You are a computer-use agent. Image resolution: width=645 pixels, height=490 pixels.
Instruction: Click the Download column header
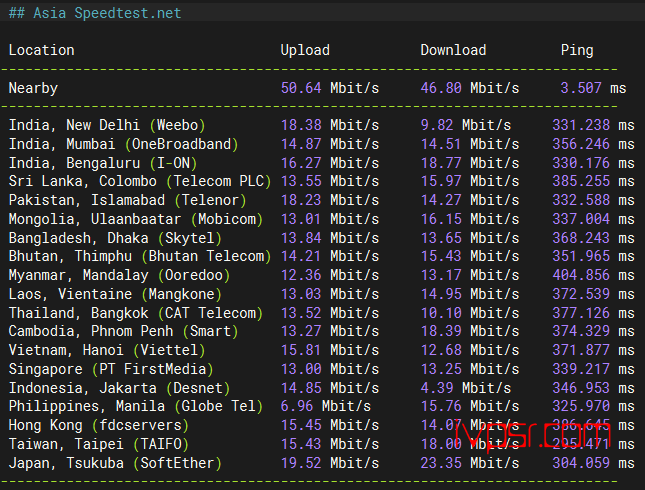pos(453,50)
